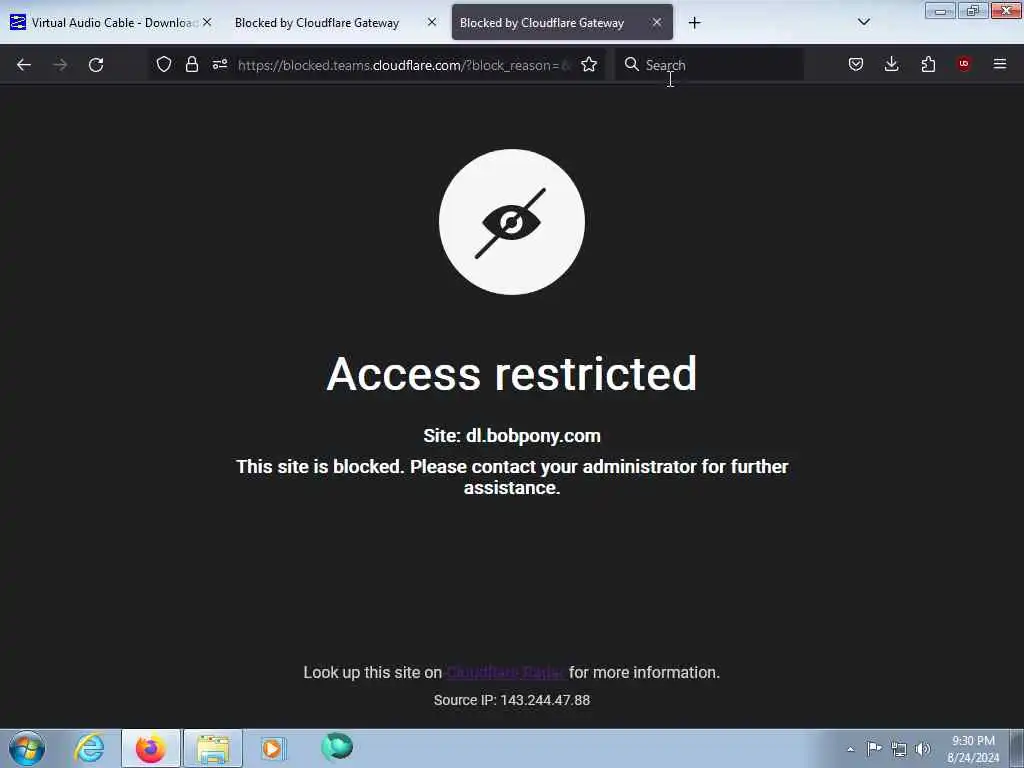Open the uBlock Origin extension icon

click(964, 64)
